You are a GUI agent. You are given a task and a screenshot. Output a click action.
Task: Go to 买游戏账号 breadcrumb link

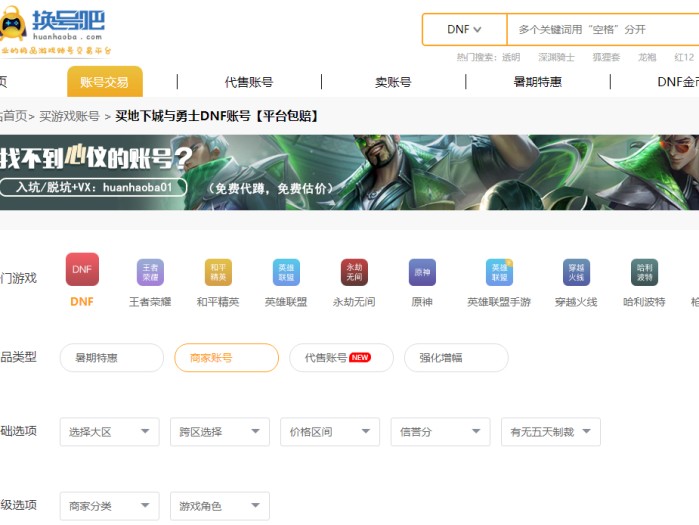point(69,116)
